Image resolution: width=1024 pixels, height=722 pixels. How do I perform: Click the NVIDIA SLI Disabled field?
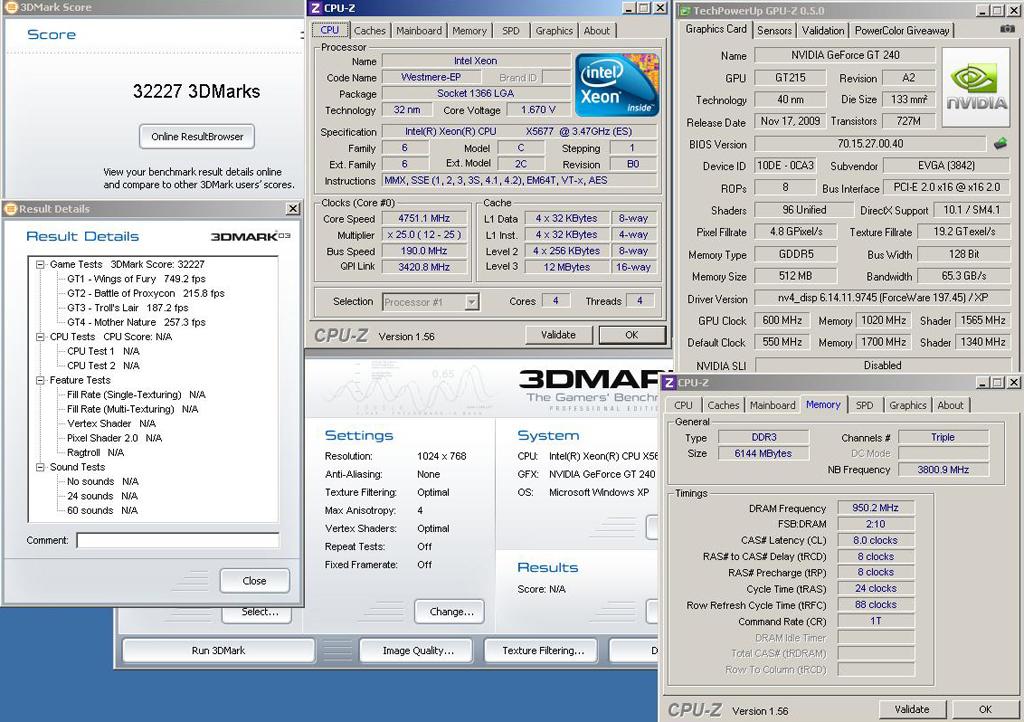tap(882, 366)
